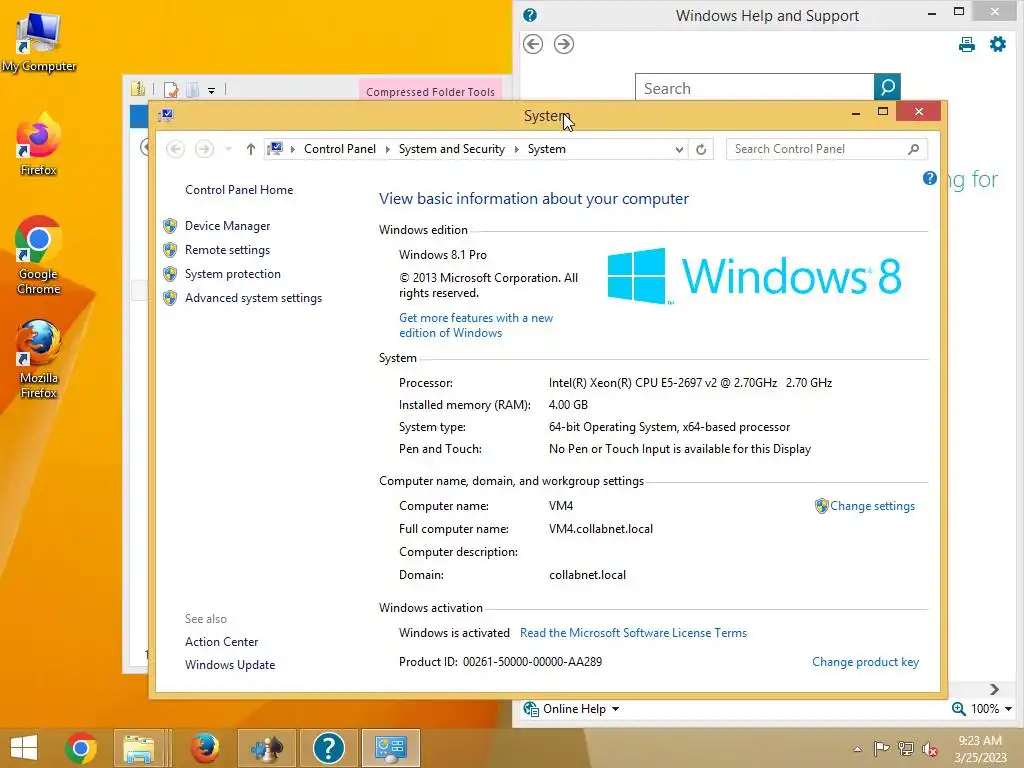
Task: Click the shield icon beside Change settings
Action: [x=821, y=506]
